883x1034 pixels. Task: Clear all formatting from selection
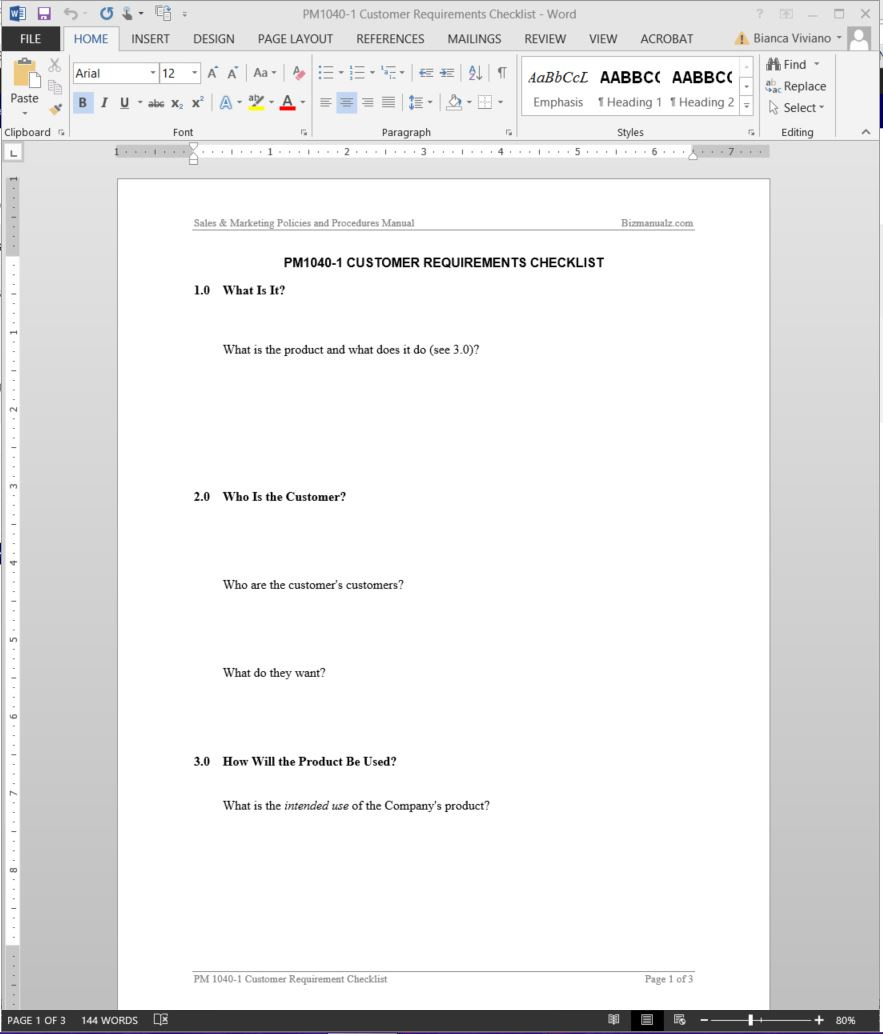(299, 73)
